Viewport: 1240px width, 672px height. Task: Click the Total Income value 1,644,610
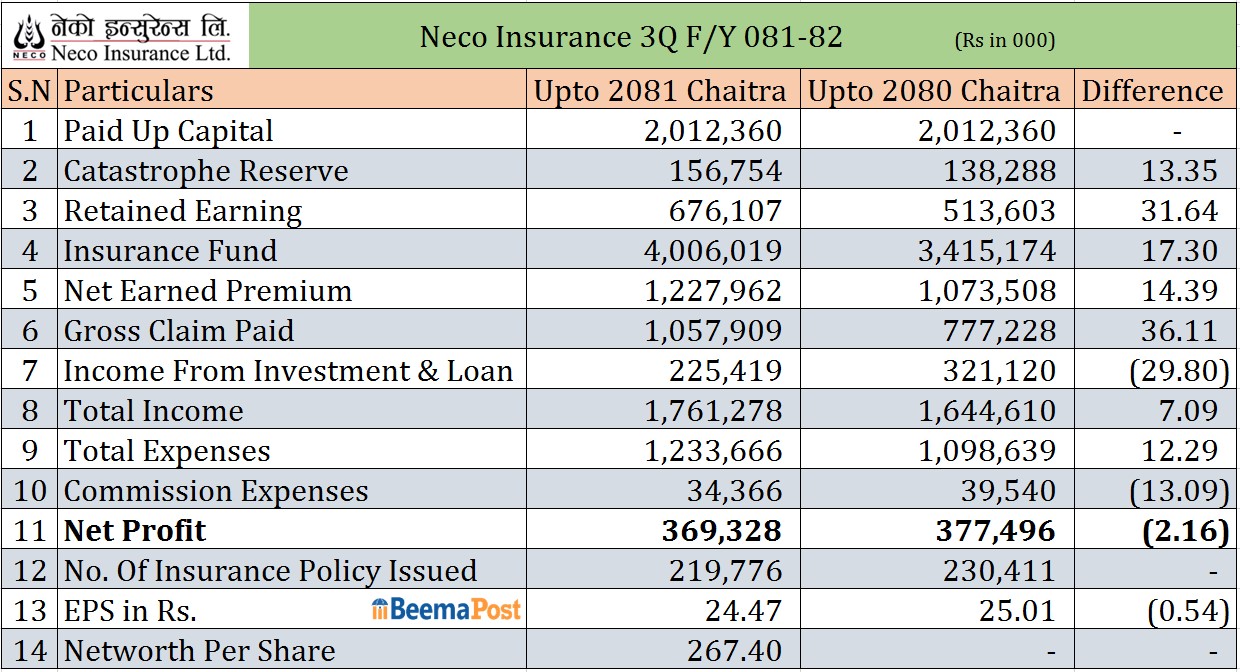pos(986,411)
